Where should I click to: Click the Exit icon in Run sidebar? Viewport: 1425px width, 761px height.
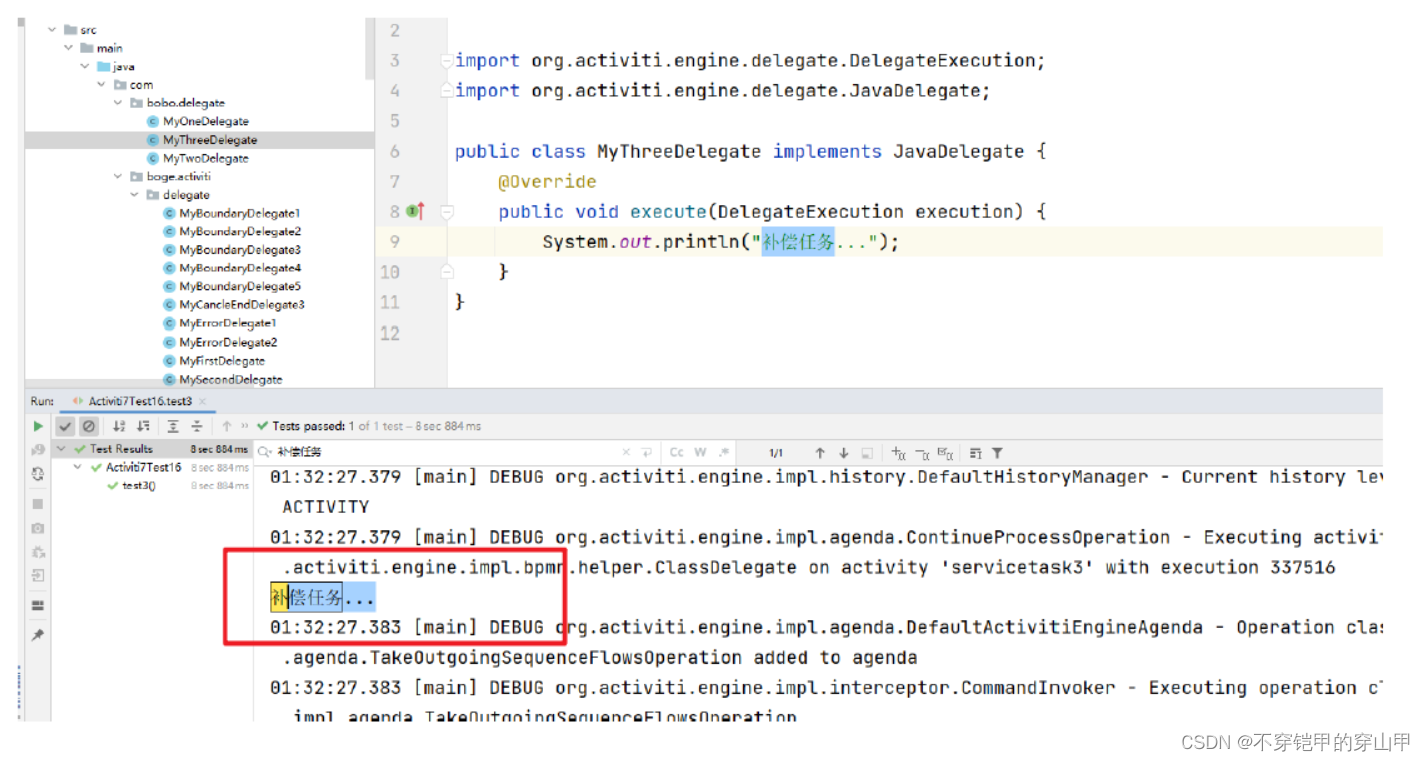(38, 575)
